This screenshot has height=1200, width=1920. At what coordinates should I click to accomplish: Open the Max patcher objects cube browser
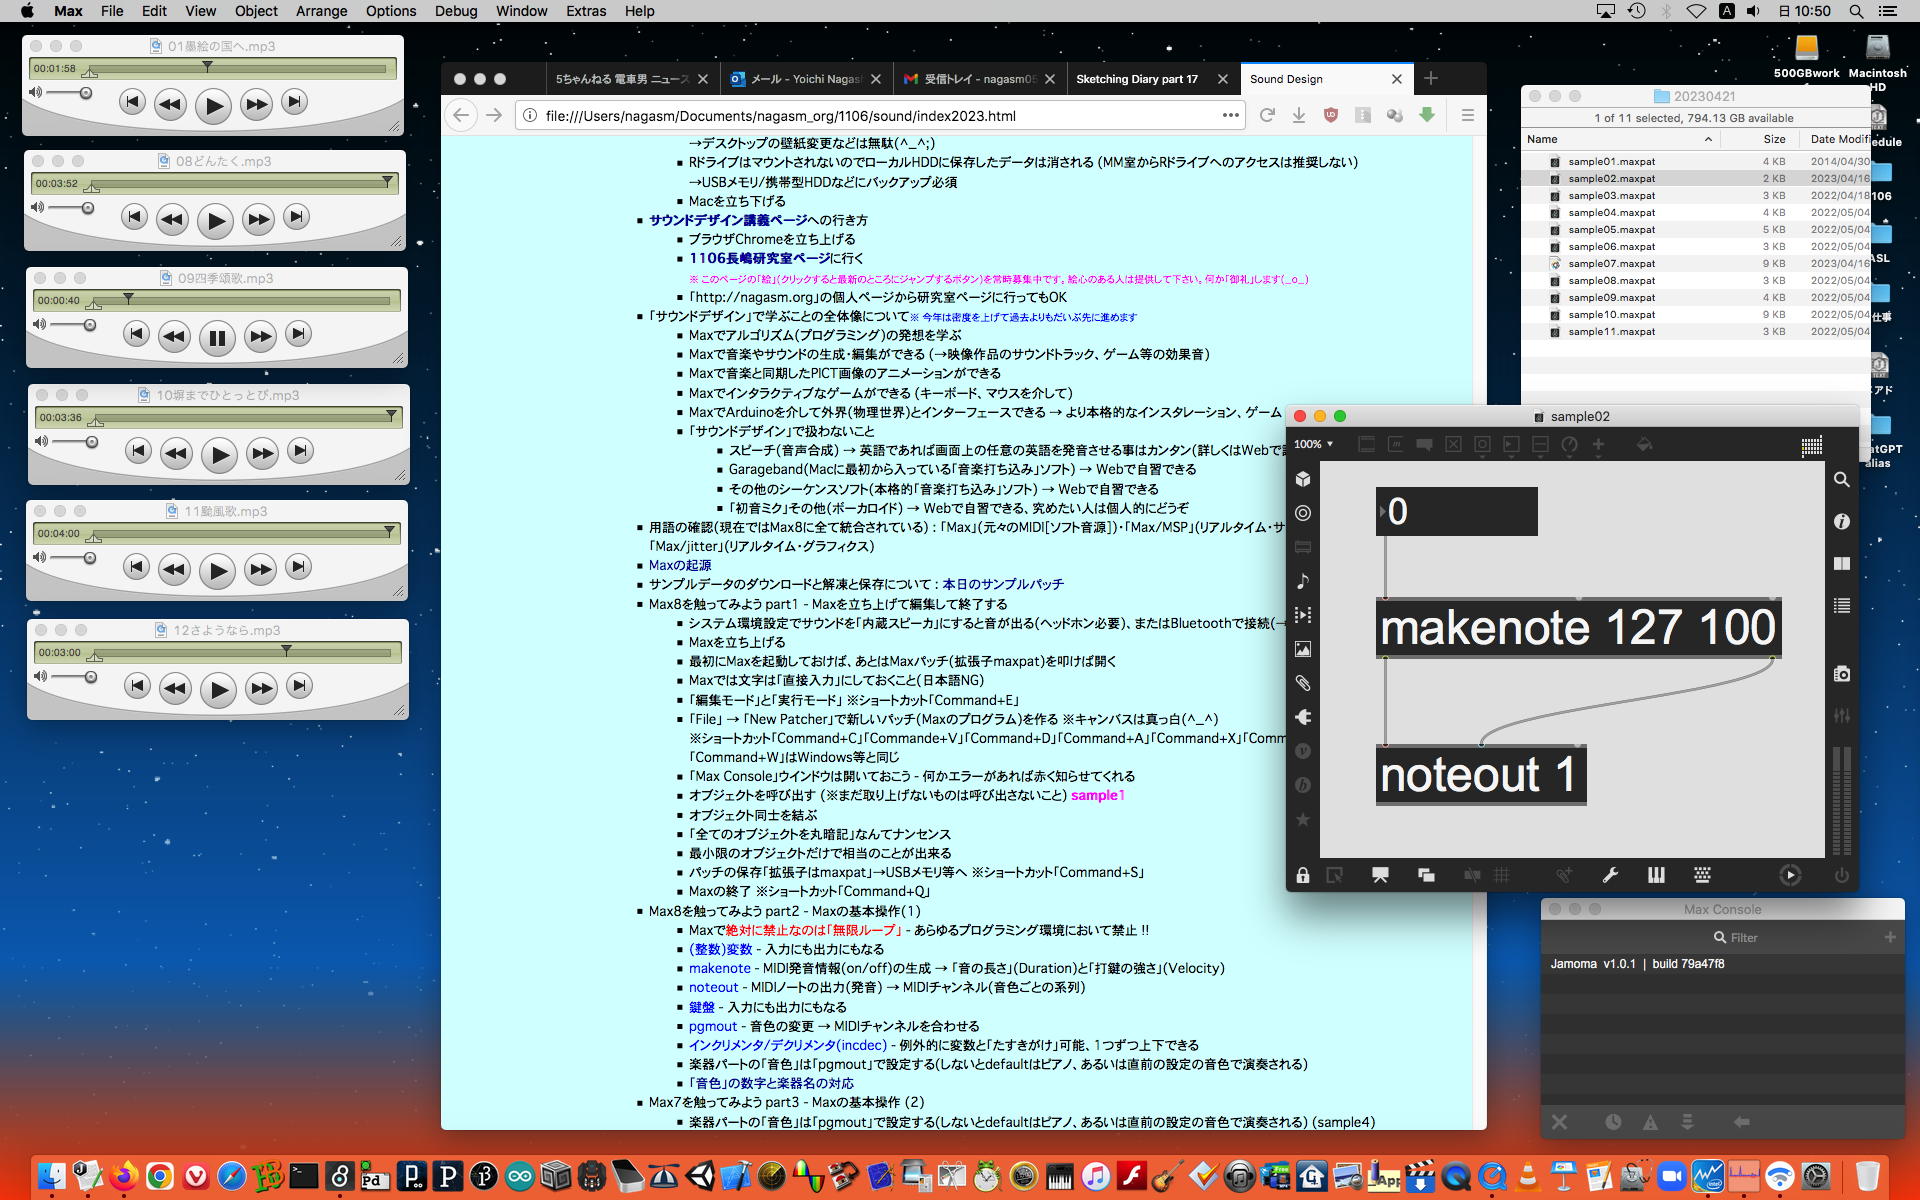pos(1303,479)
